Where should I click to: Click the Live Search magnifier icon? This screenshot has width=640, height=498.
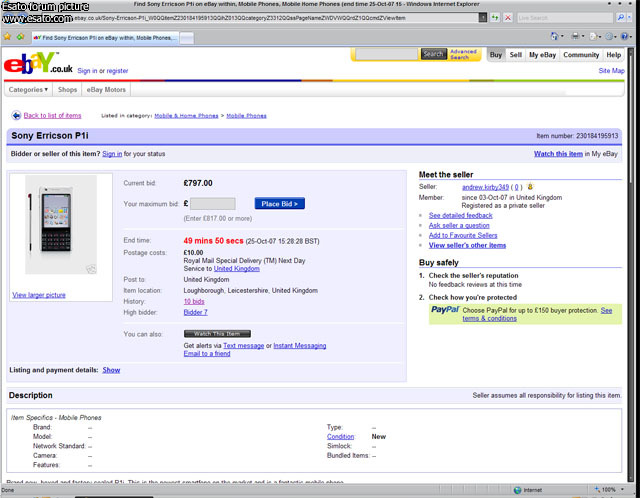pyautogui.click(x=620, y=18)
